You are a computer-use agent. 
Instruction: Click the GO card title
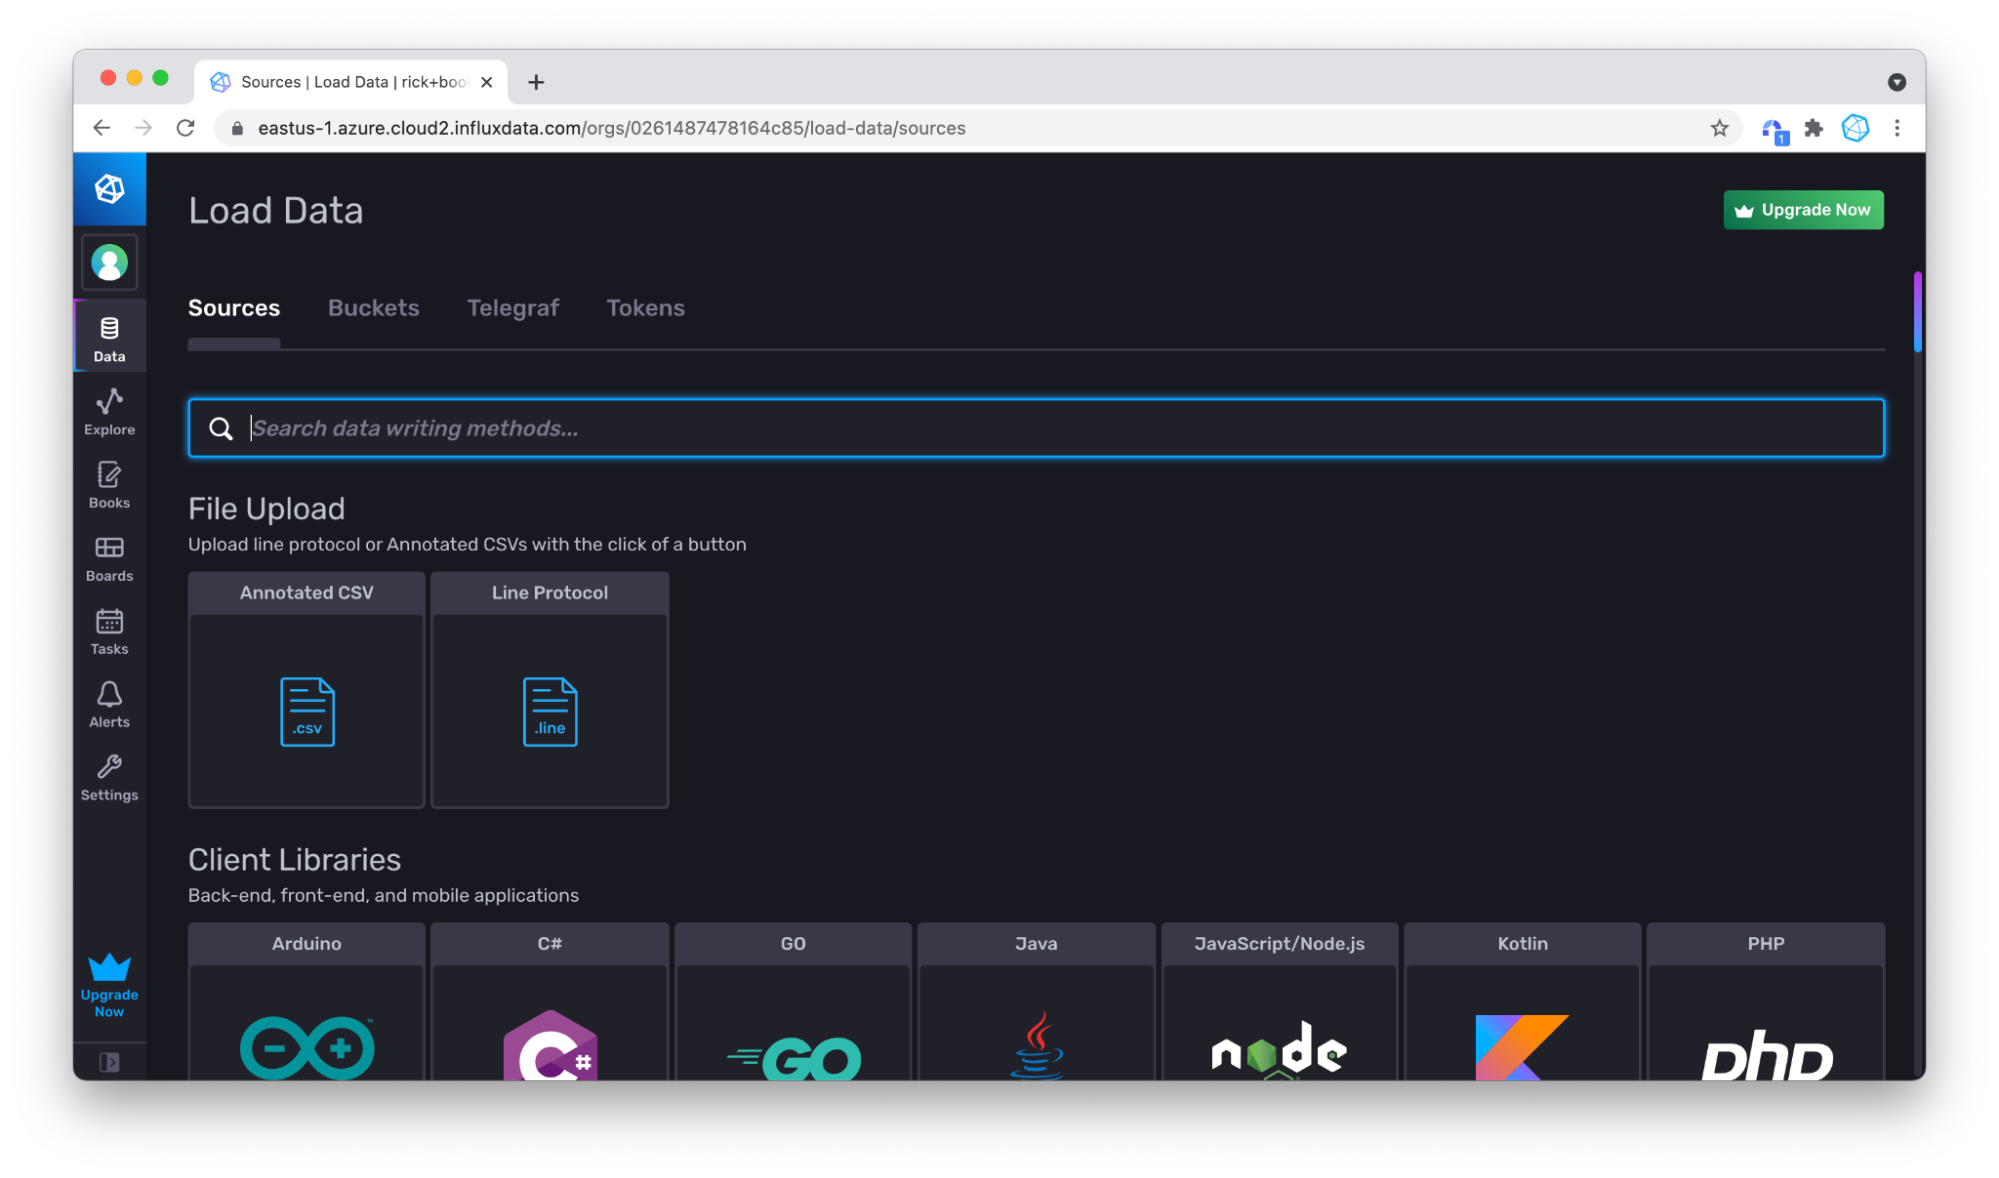[x=793, y=943]
